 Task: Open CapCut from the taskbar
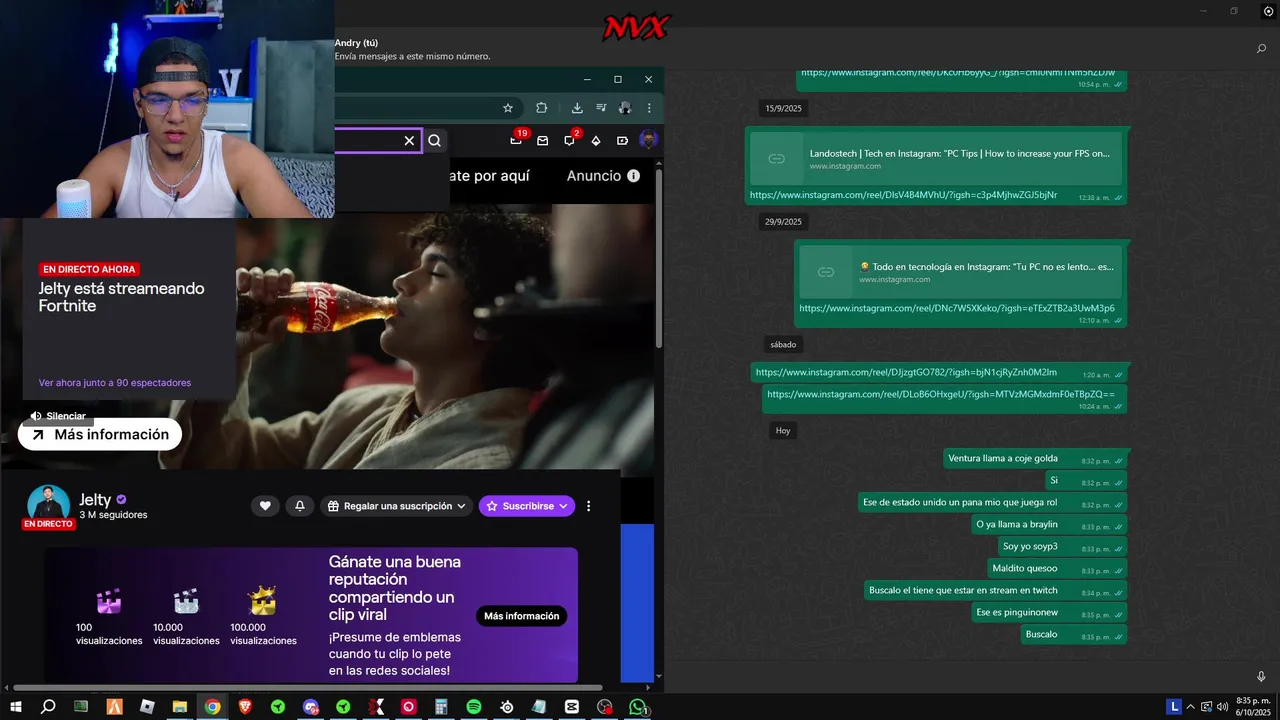pos(572,707)
